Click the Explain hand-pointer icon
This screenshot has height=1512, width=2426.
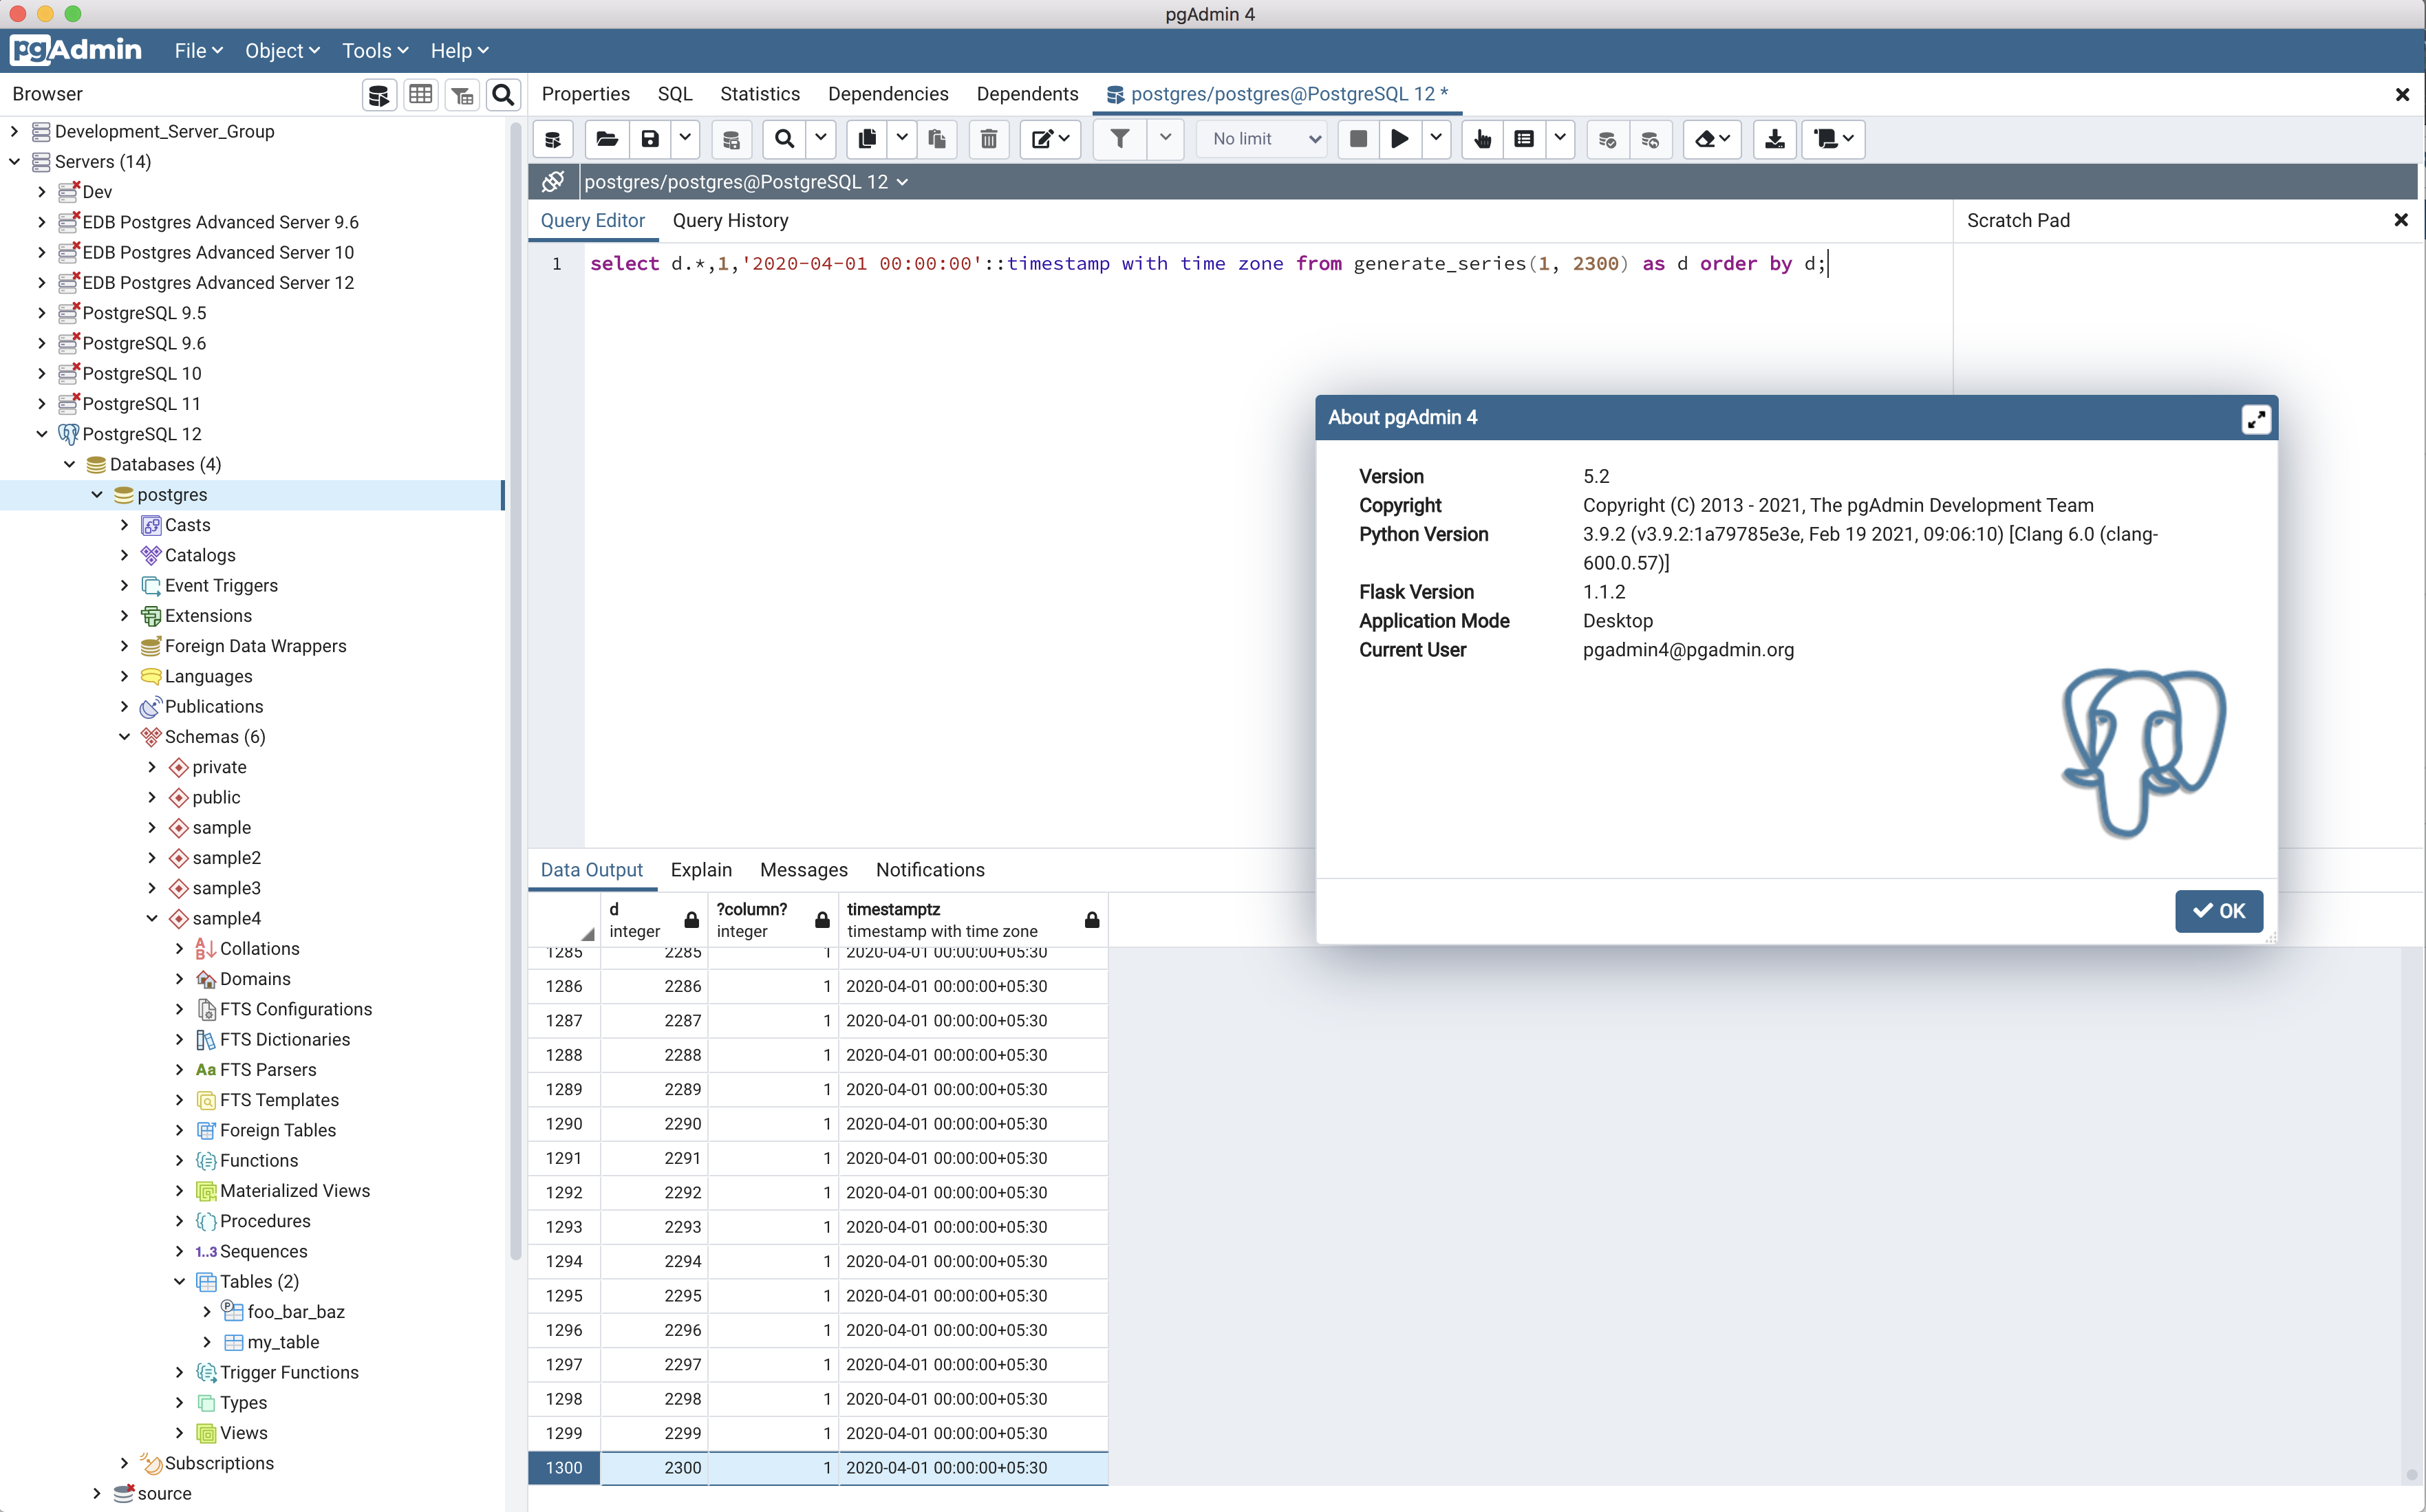1482,139
